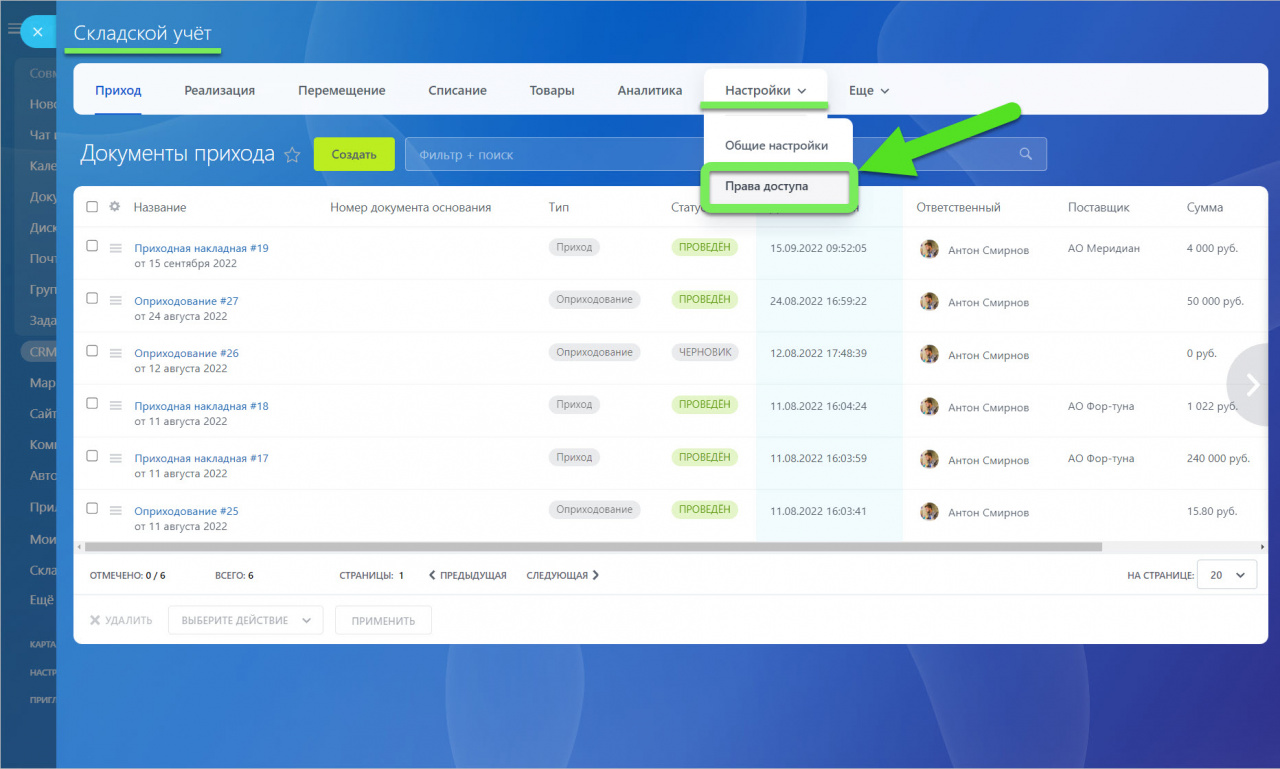
Task: Change rows per page dropdown 20
Action: [x=1227, y=575]
